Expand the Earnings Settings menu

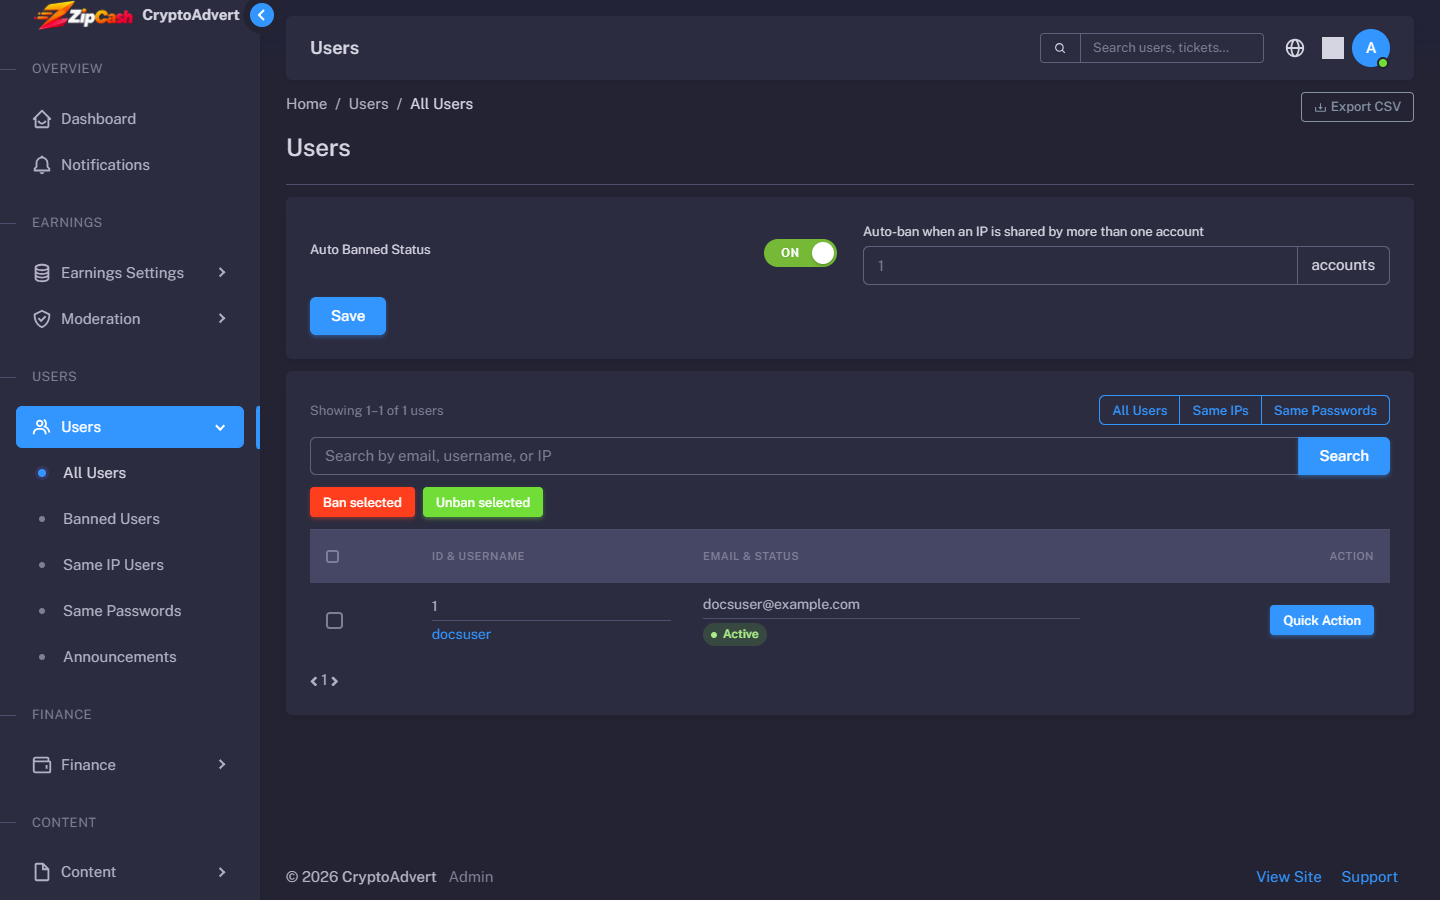coord(130,273)
